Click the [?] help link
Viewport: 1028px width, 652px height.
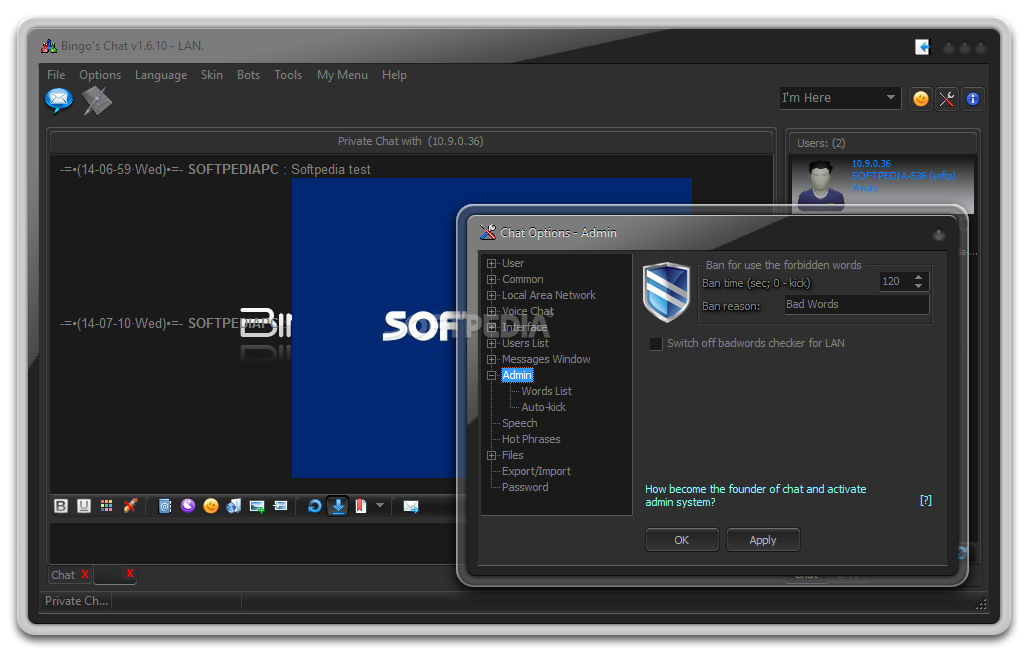[926, 500]
